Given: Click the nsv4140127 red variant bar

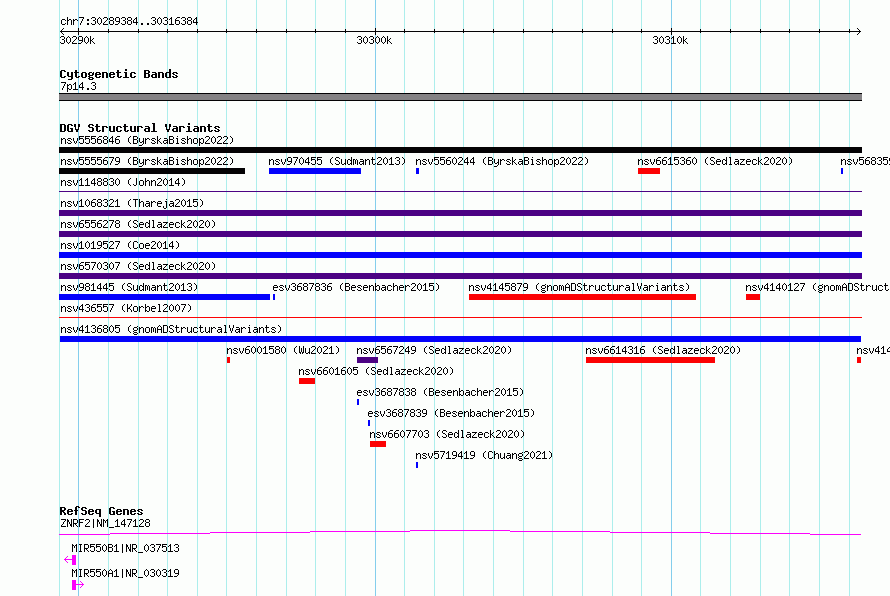Looking at the screenshot, I should pyautogui.click(x=753, y=297).
